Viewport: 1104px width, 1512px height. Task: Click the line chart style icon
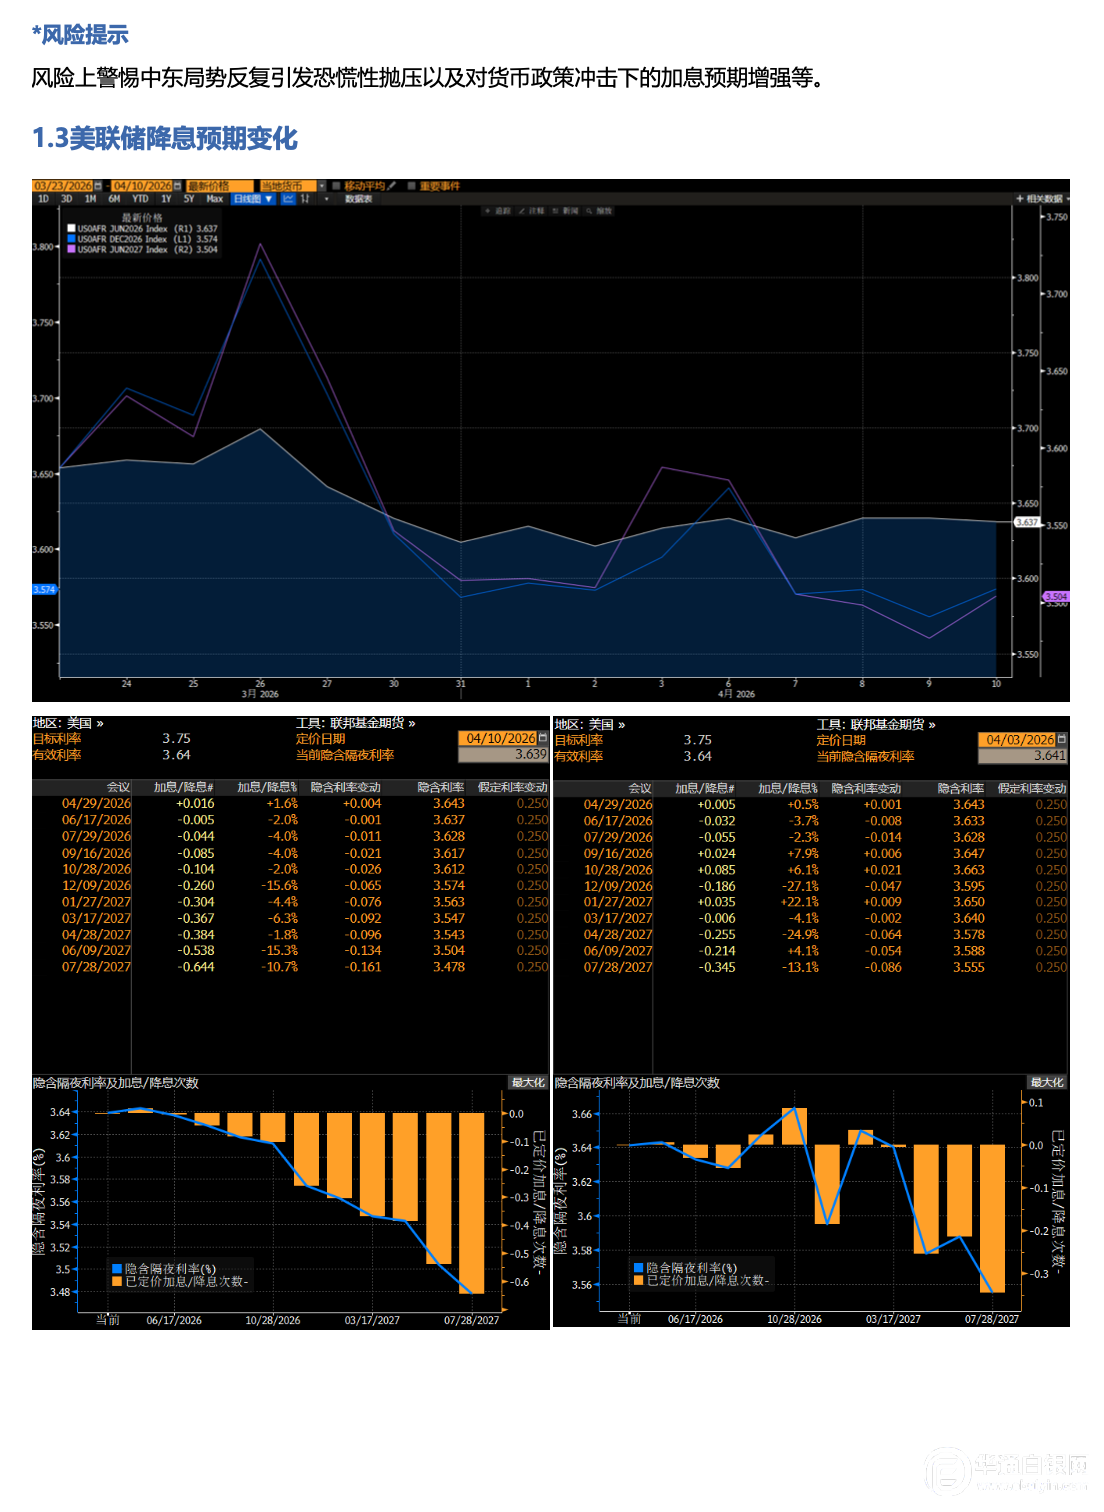coord(288,199)
